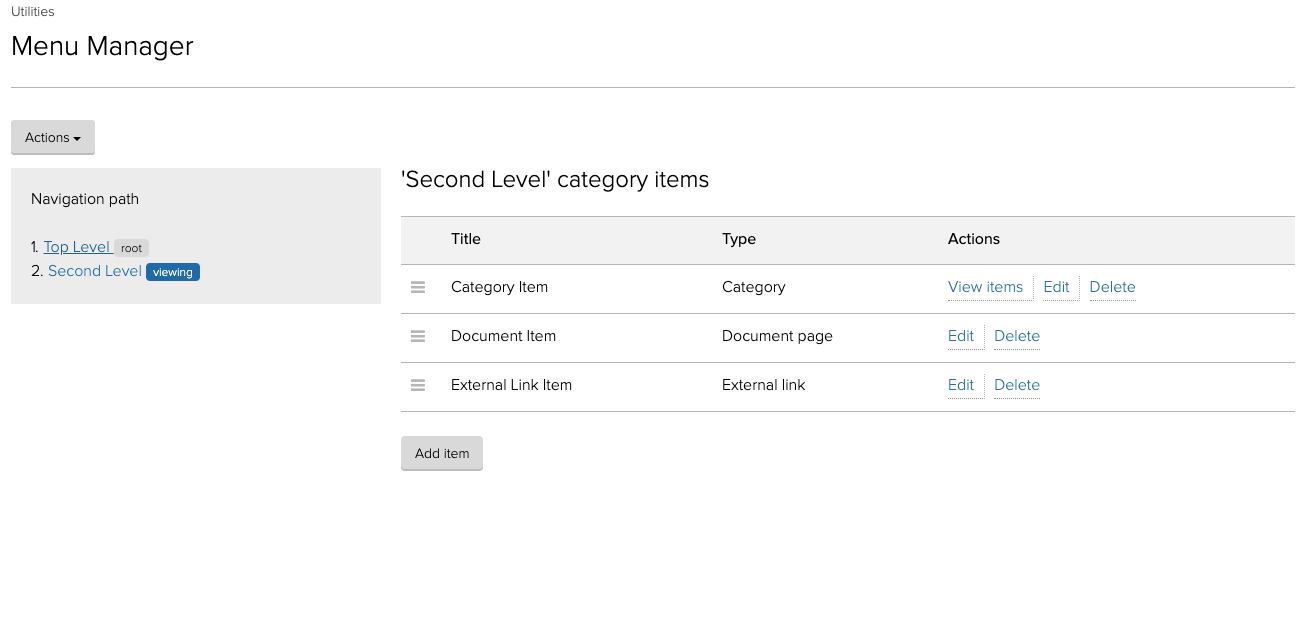Click the blue viewing badge

click(173, 272)
